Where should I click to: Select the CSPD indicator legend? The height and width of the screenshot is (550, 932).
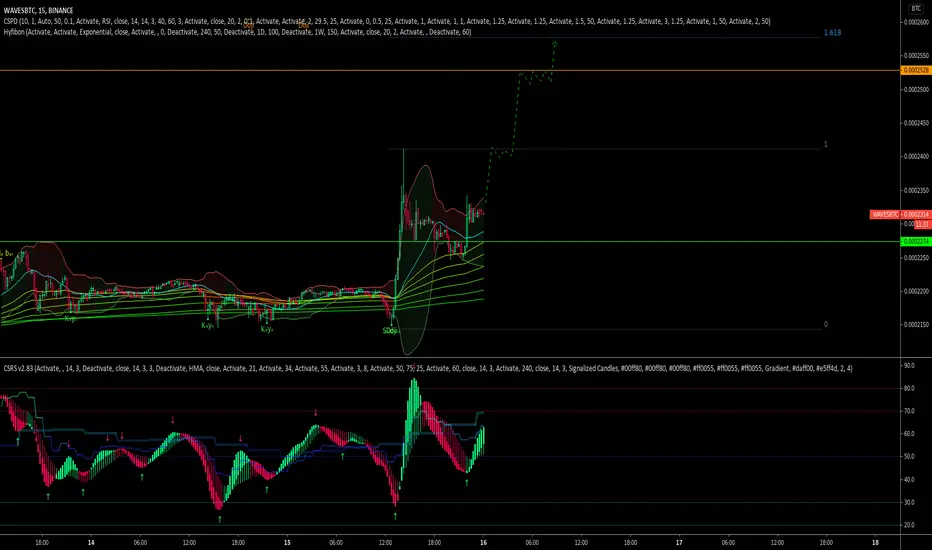[x=387, y=21]
